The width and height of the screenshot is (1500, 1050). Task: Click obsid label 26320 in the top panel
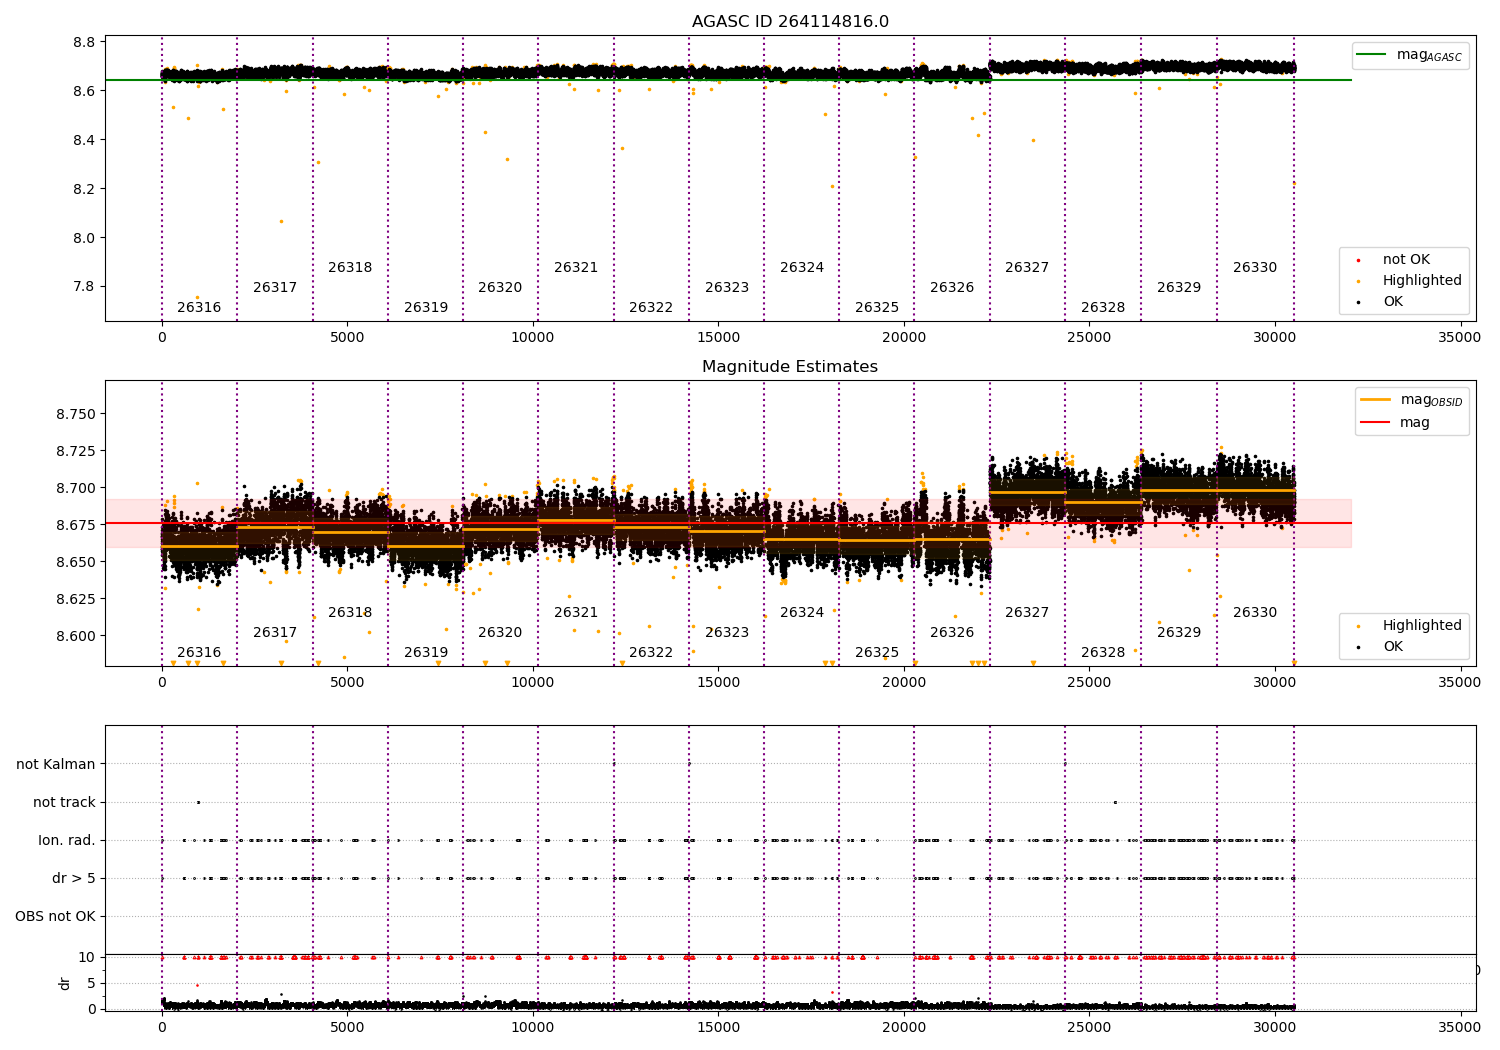[x=500, y=288]
